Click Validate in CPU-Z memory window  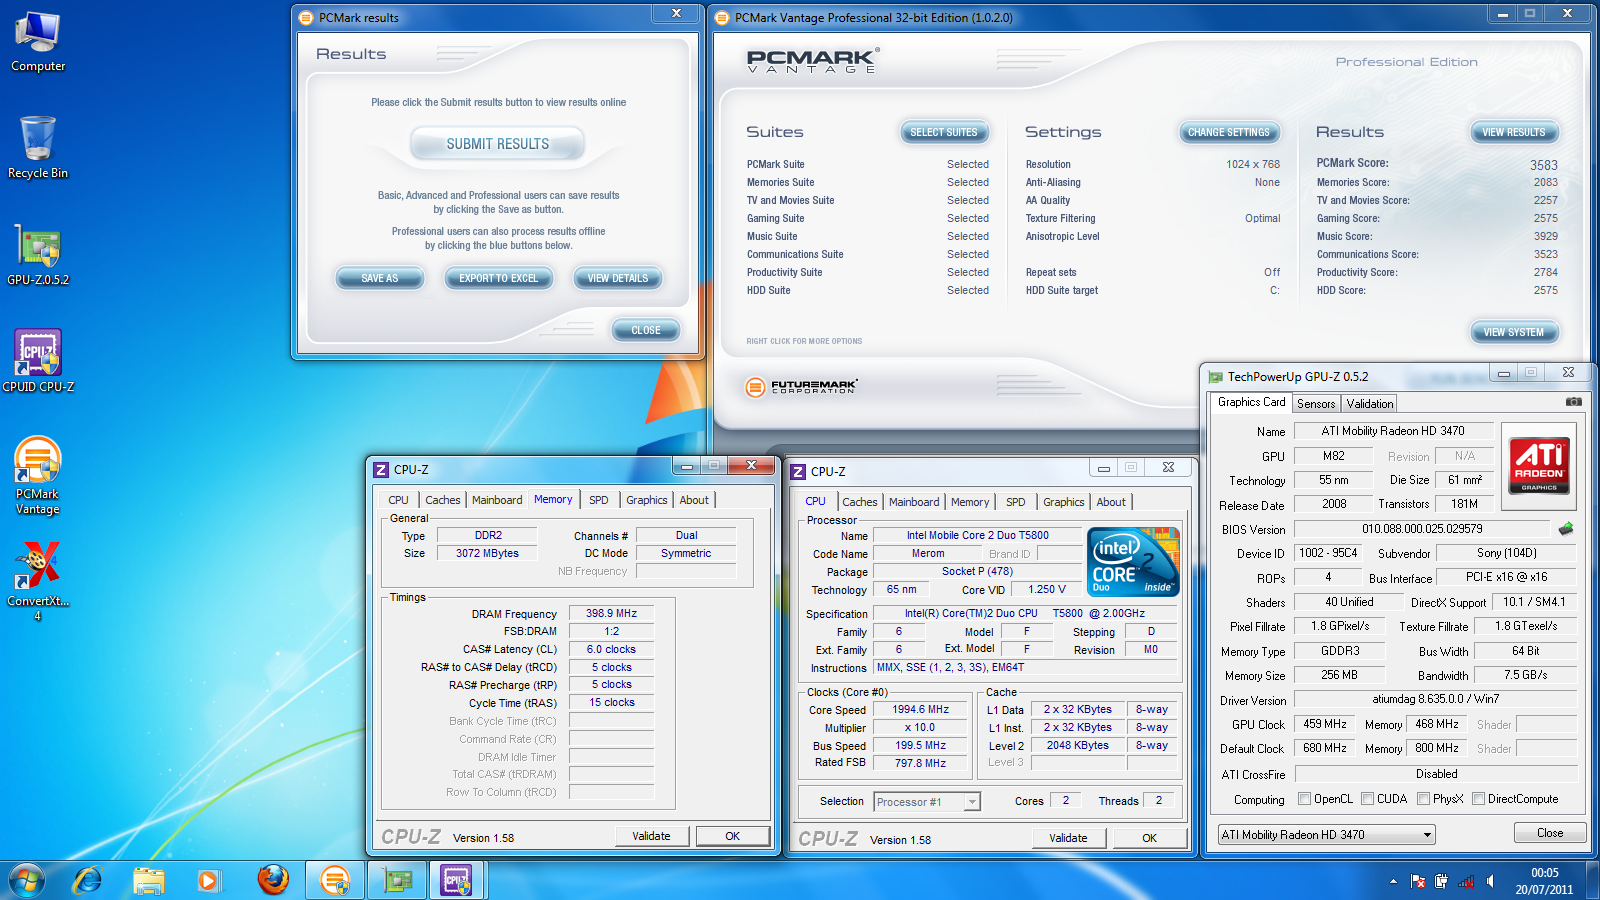tap(651, 836)
